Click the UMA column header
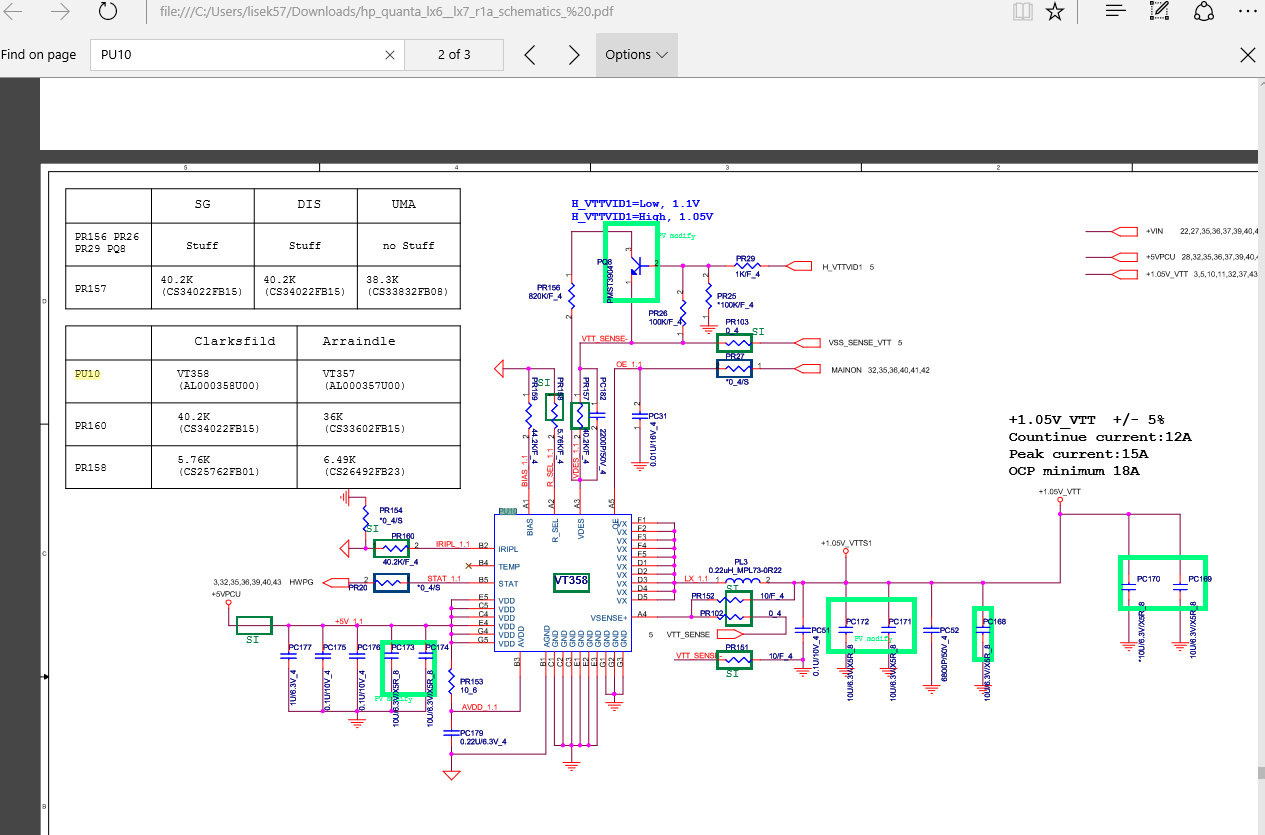1265x835 pixels. coord(404,204)
